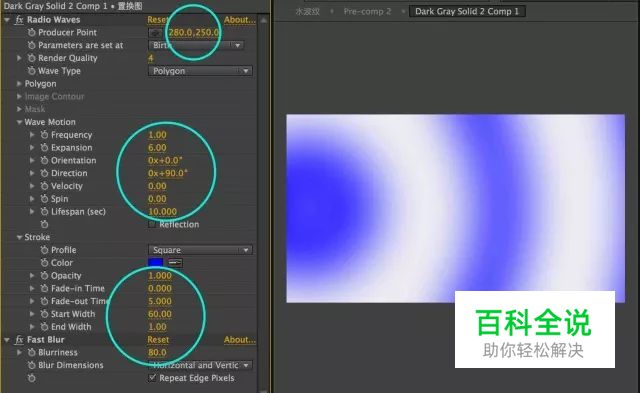Enable Render Quality stopwatch keyframing
Screen dimensions: 640x393
pos(31,58)
